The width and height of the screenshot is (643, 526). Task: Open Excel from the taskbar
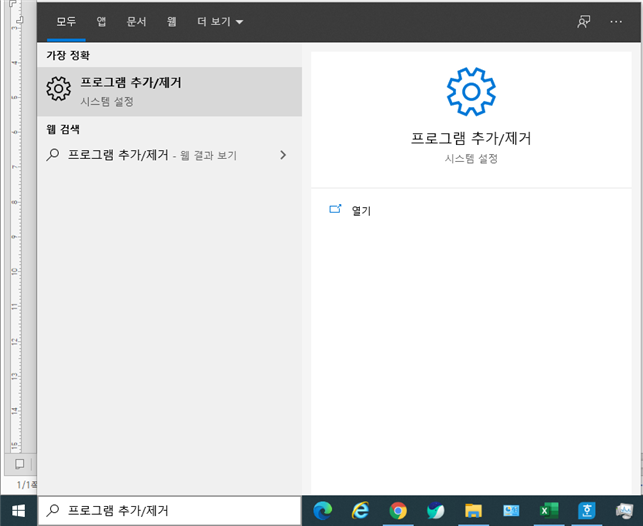549,511
